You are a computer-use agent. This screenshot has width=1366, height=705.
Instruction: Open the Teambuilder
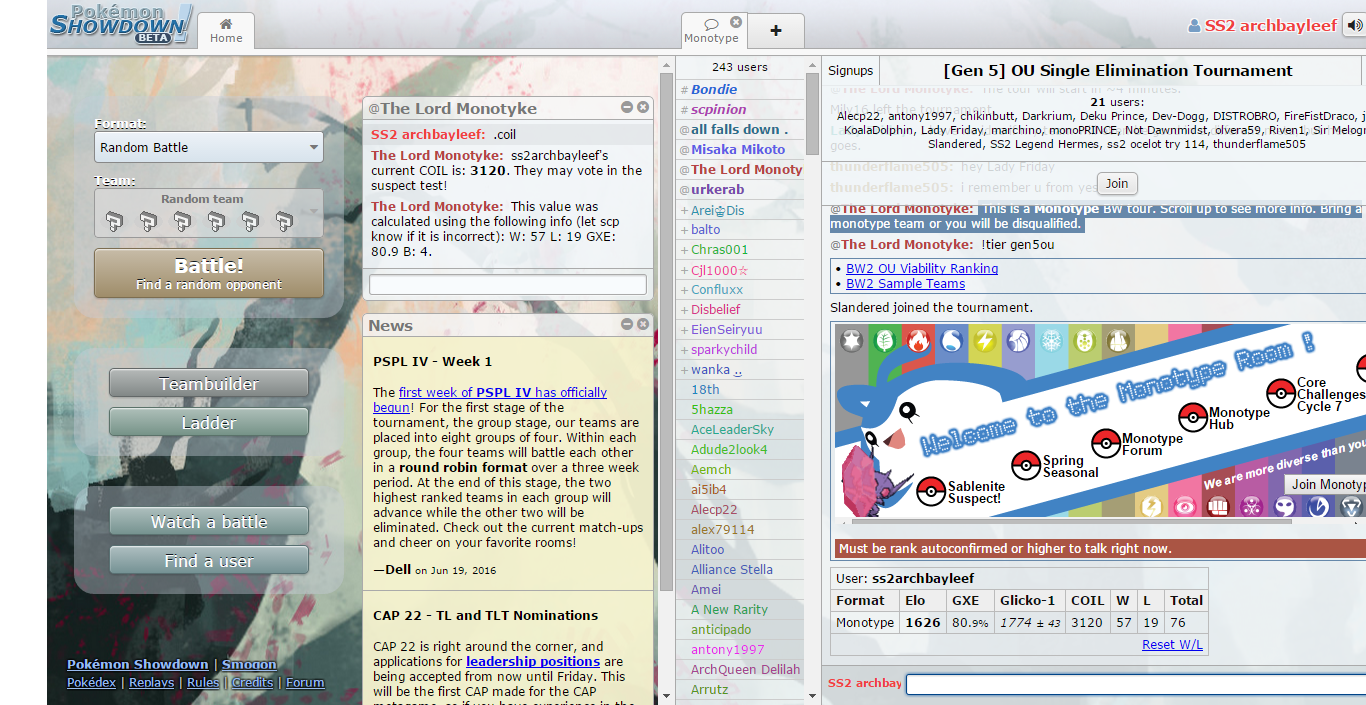(209, 384)
